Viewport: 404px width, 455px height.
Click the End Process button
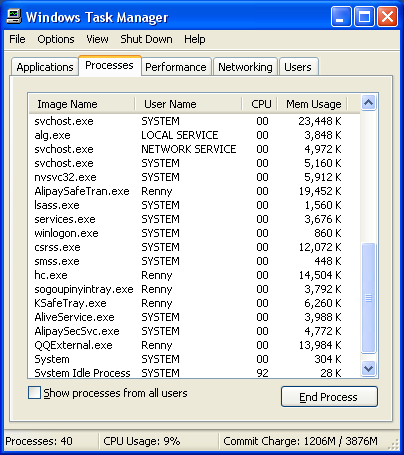point(329,397)
